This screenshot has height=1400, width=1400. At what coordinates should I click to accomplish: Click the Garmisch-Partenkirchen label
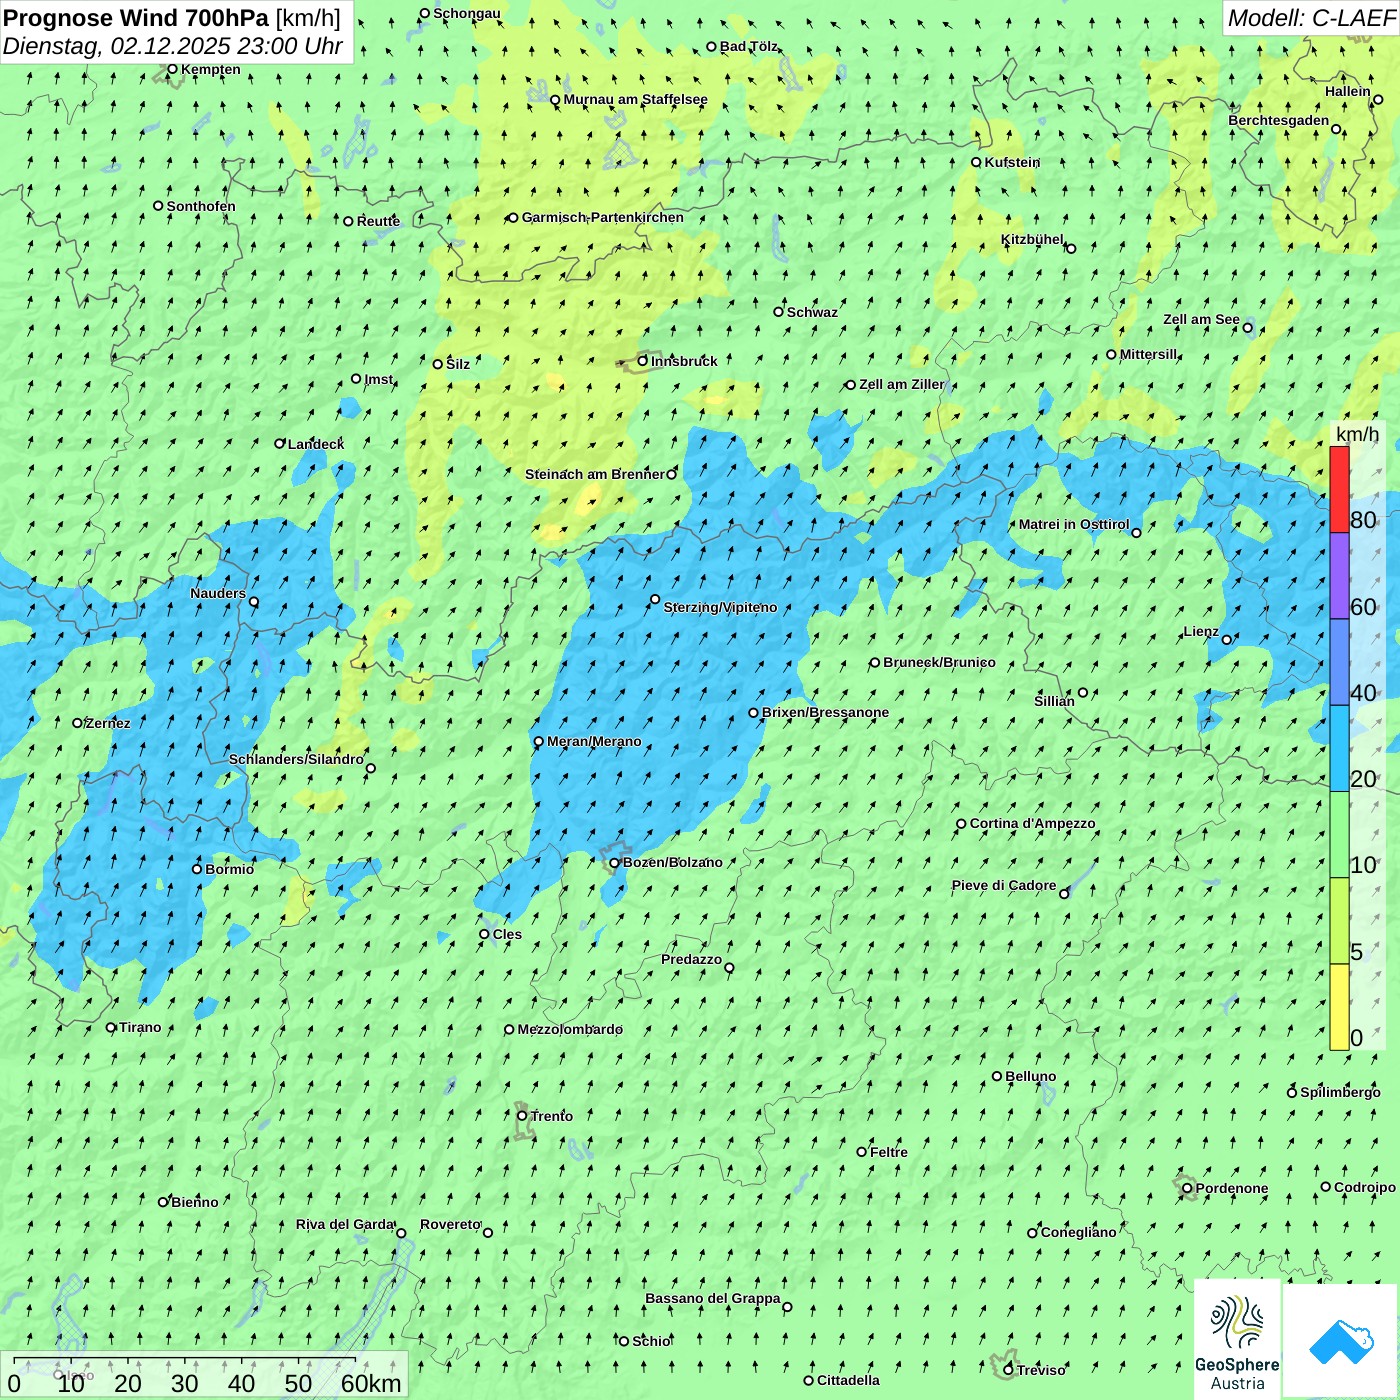pyautogui.click(x=602, y=217)
